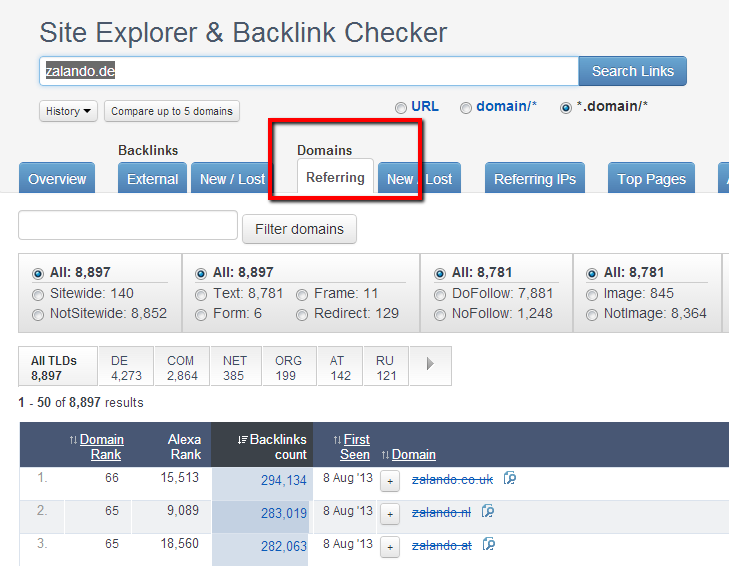Viewport: 729px width, 566px height.
Task: Sort by First Seen column
Action: coord(355,446)
